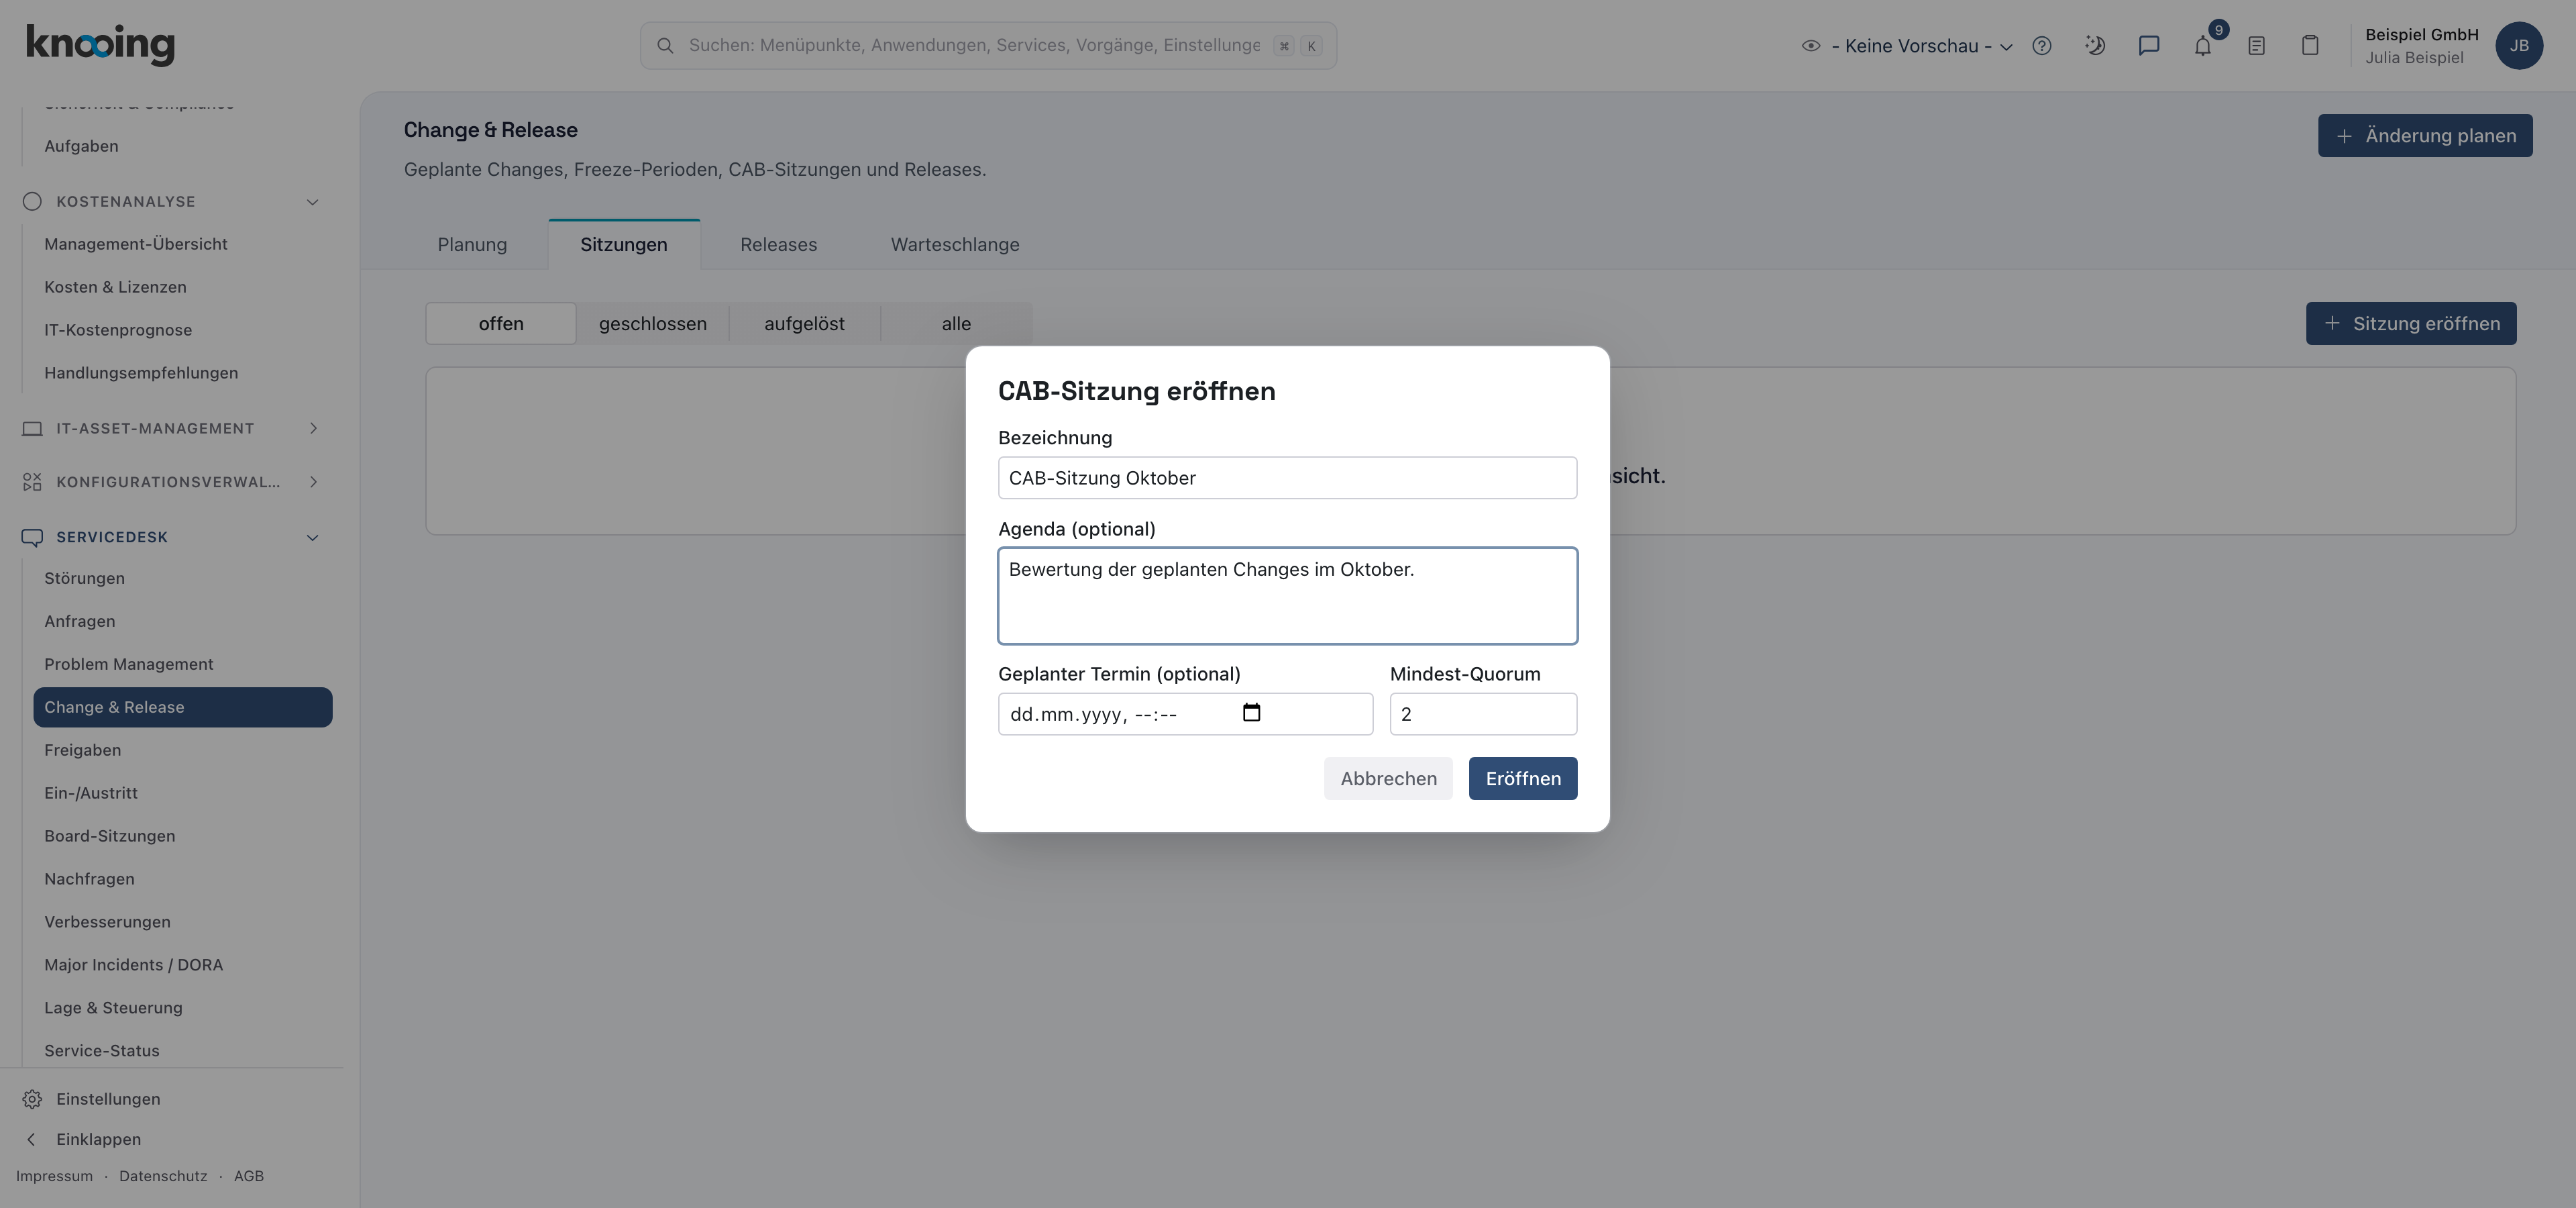
Task: Click the notifications bell icon
Action: (2202, 46)
